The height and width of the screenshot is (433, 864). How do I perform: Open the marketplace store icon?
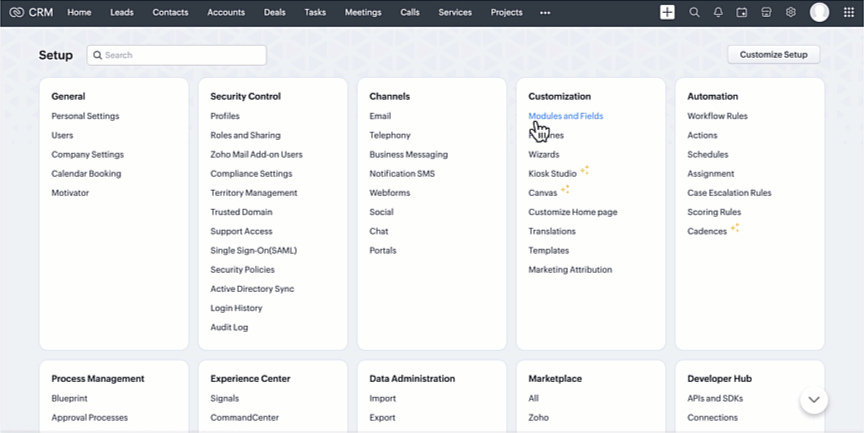pos(766,12)
